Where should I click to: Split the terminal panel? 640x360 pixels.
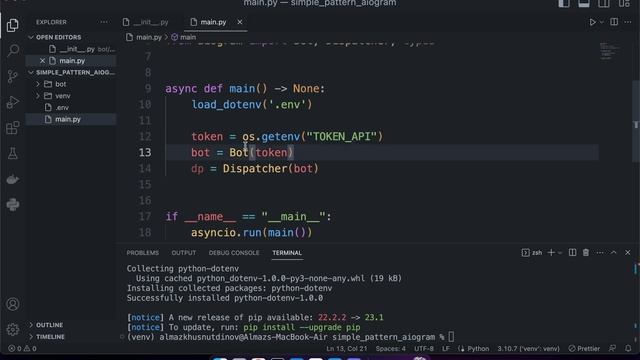click(x=573, y=253)
